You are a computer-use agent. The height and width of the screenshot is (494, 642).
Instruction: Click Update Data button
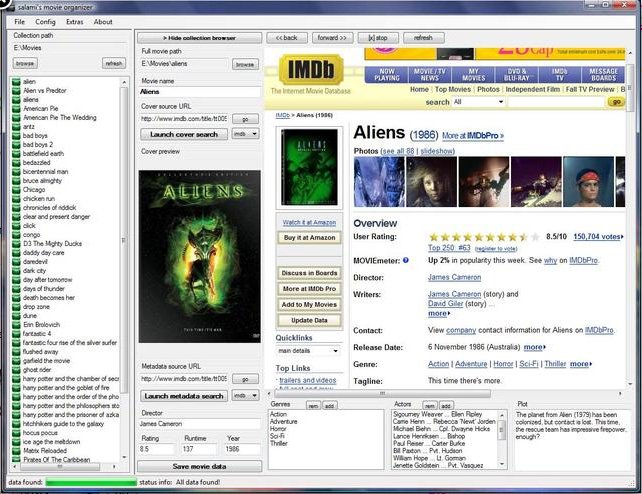click(x=310, y=320)
